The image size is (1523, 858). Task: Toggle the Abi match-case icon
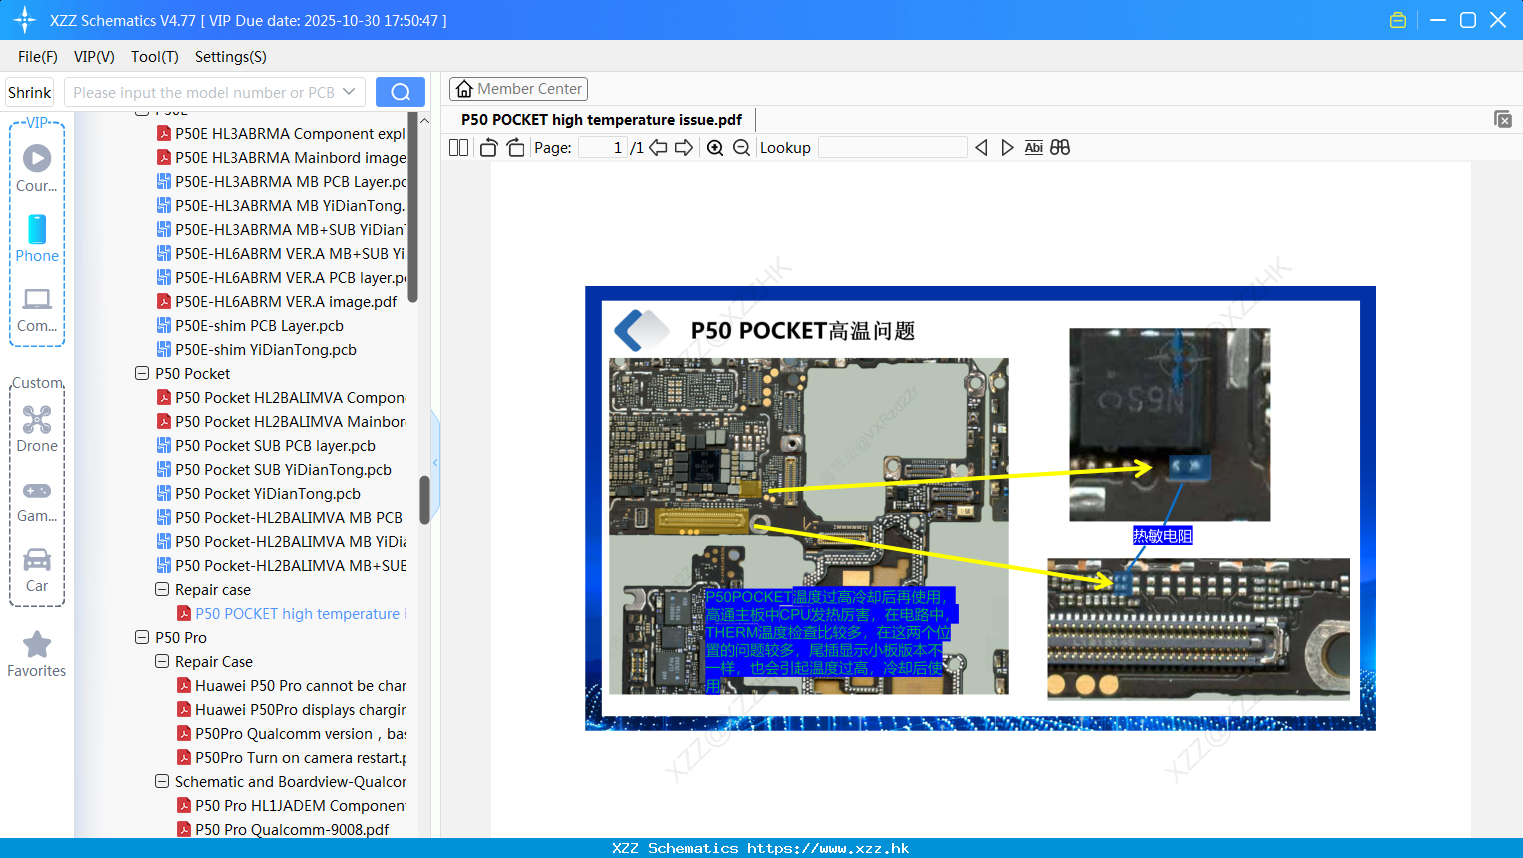click(1033, 148)
